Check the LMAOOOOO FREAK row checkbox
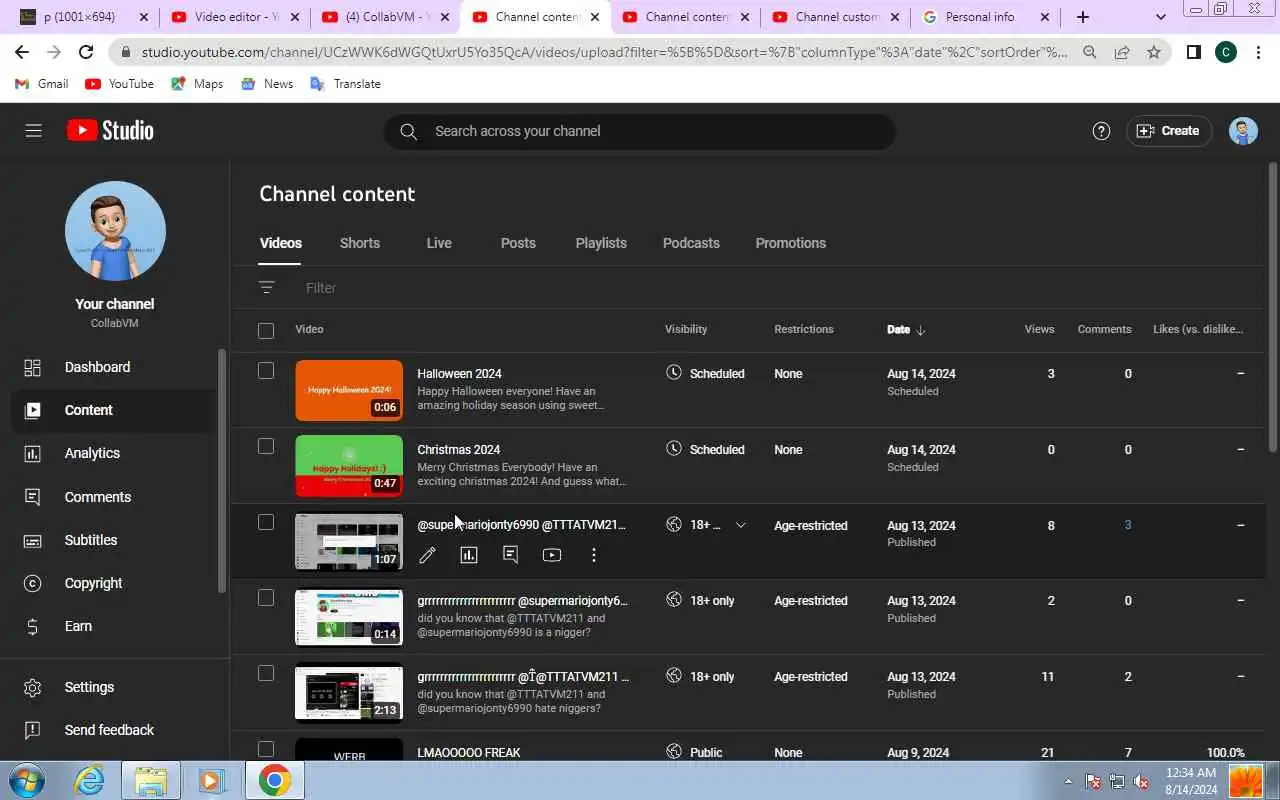This screenshot has height=800, width=1280. click(x=266, y=749)
